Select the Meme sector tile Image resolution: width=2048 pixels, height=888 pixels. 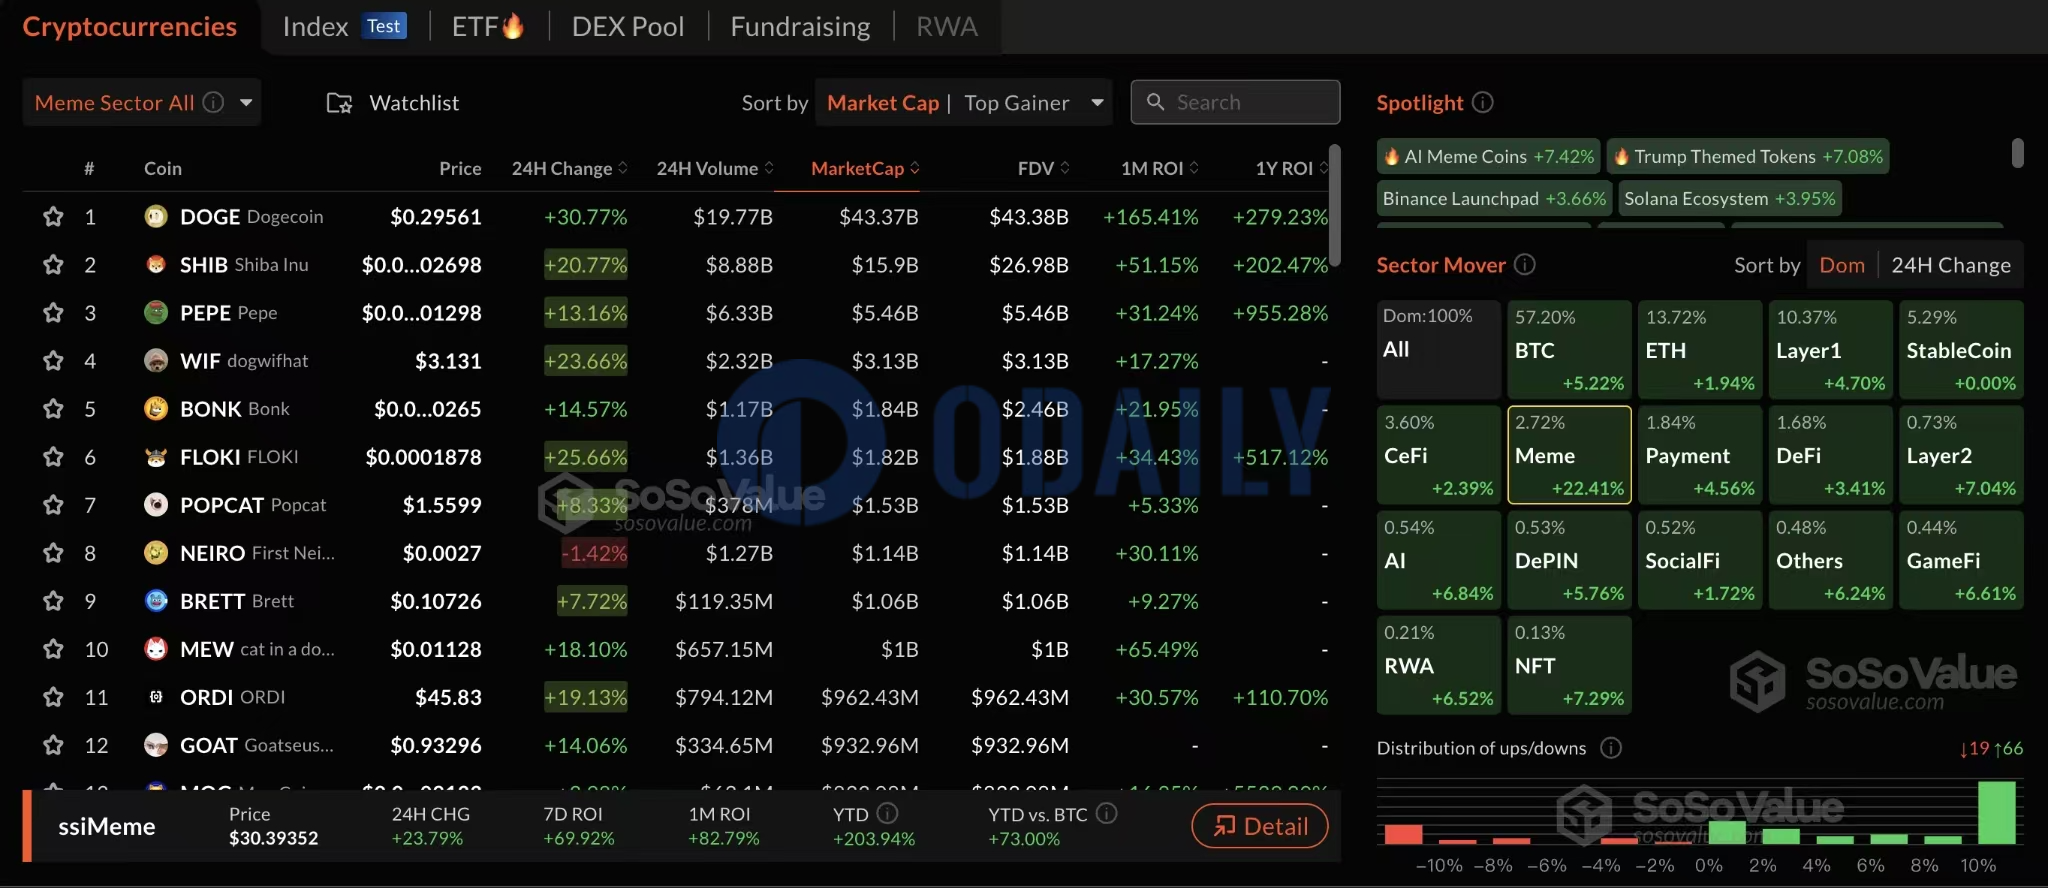[x=1569, y=455]
